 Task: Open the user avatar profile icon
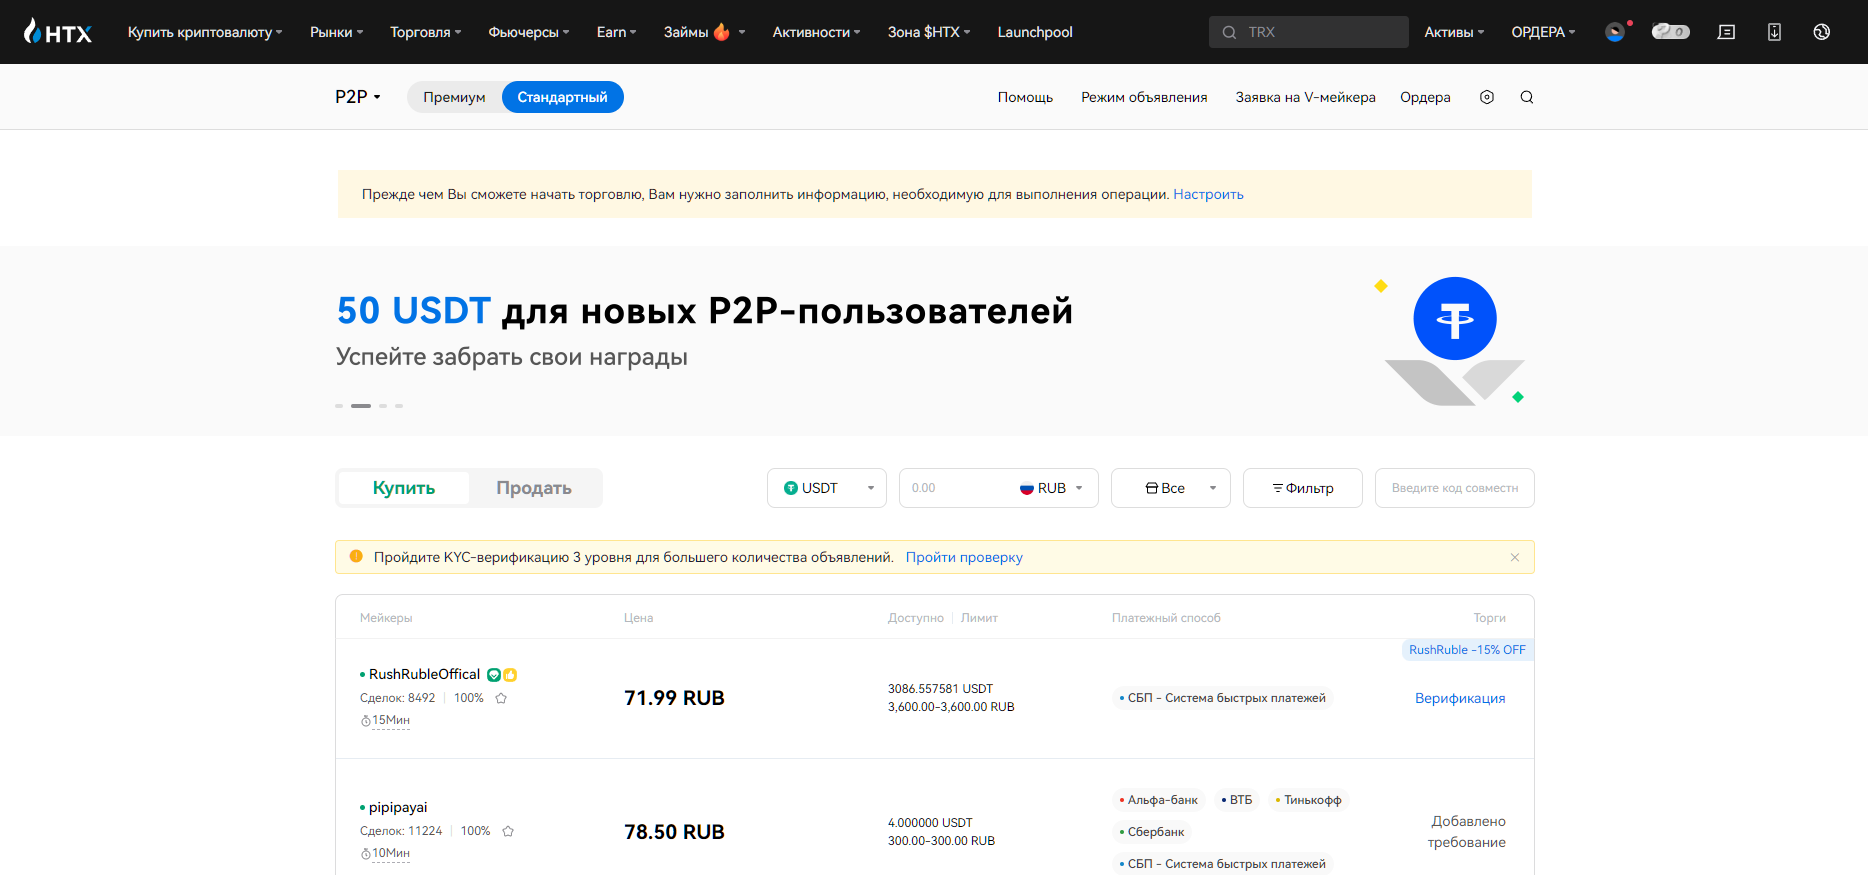click(1615, 32)
